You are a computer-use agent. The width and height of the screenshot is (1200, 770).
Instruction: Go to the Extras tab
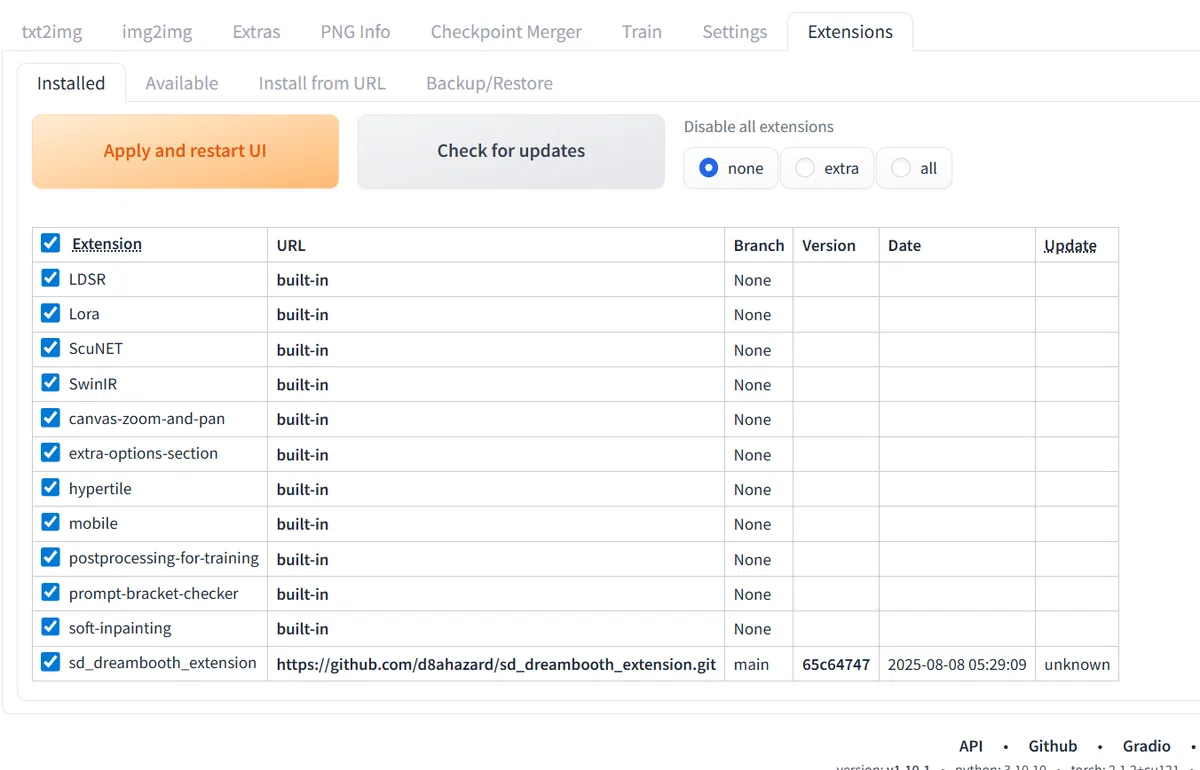pyautogui.click(x=256, y=32)
